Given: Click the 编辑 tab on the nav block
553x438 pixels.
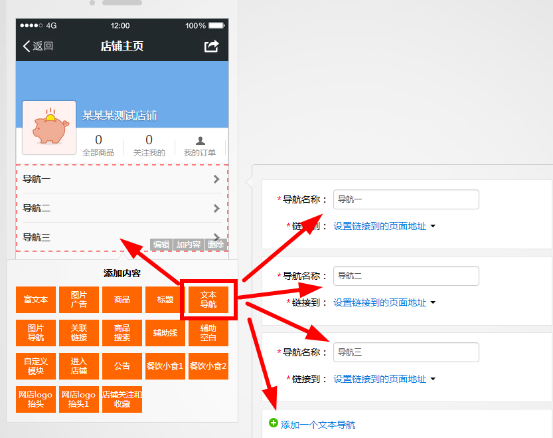Looking at the screenshot, I should coord(161,244).
